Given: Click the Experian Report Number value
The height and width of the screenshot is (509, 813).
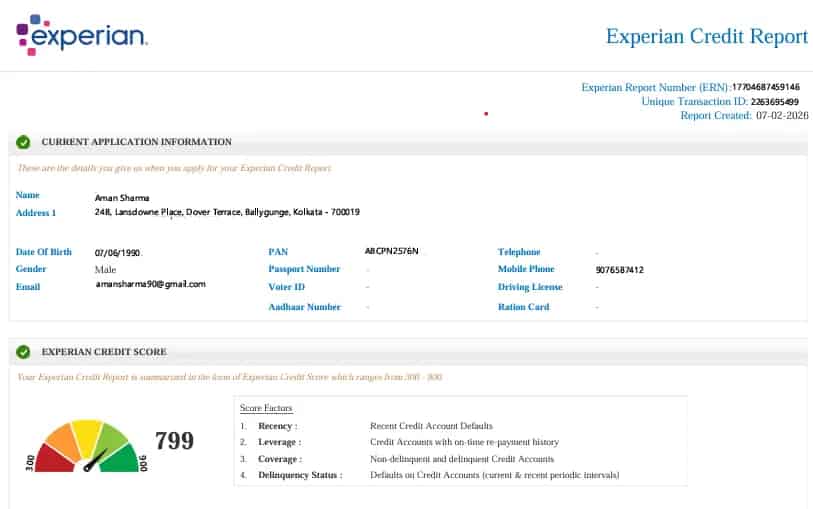Looking at the screenshot, I should pyautogui.click(x=765, y=87).
